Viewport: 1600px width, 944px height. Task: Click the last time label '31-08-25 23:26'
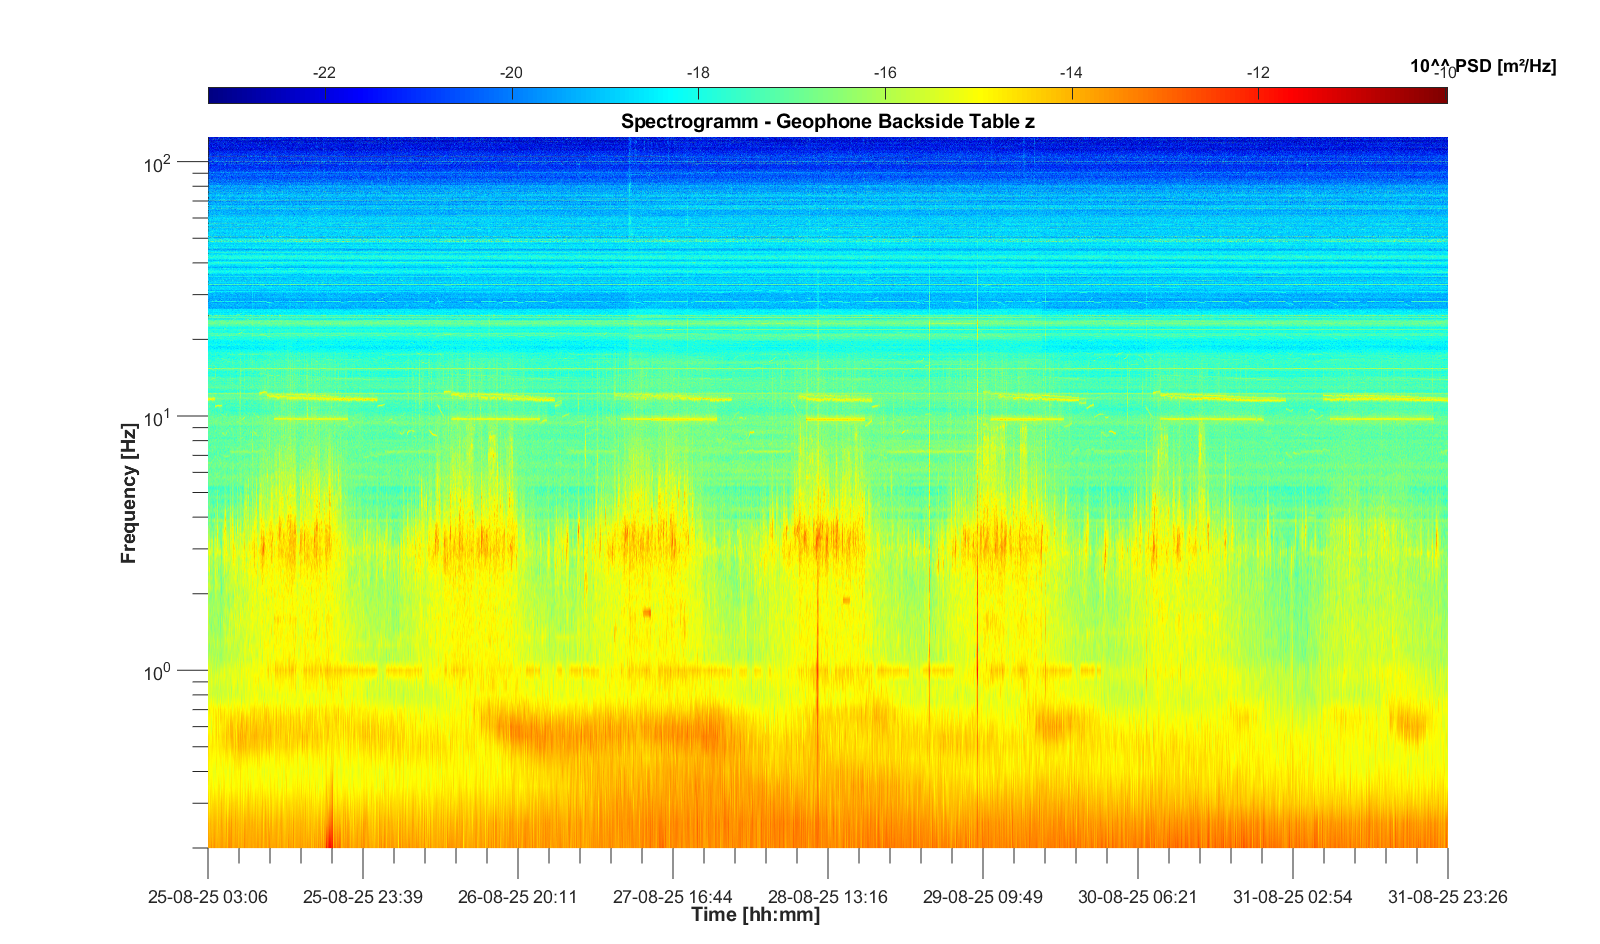[x=1447, y=897]
